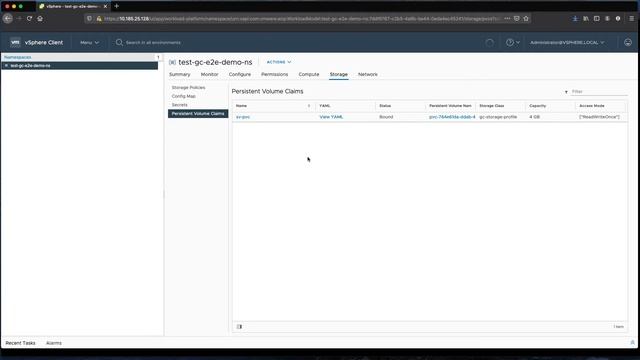Image resolution: width=640 pixels, height=360 pixels.
Task: Click the insecure connection lock warning icon
Action: pyautogui.click(x=99, y=18)
